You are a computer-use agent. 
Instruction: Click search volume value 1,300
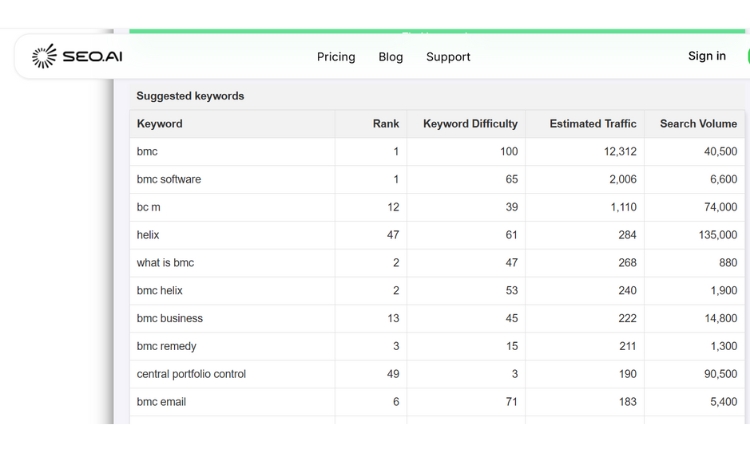click(x=724, y=346)
